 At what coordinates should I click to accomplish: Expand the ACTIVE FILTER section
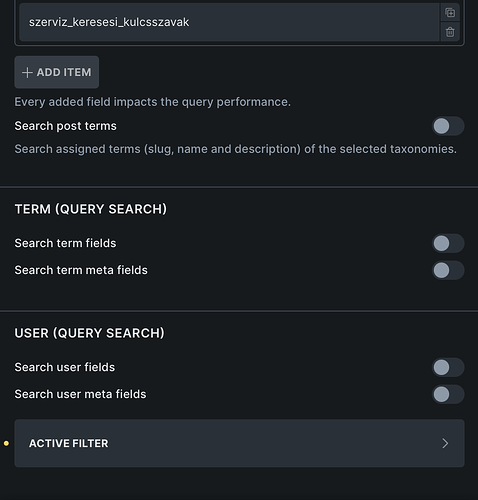(x=239, y=443)
